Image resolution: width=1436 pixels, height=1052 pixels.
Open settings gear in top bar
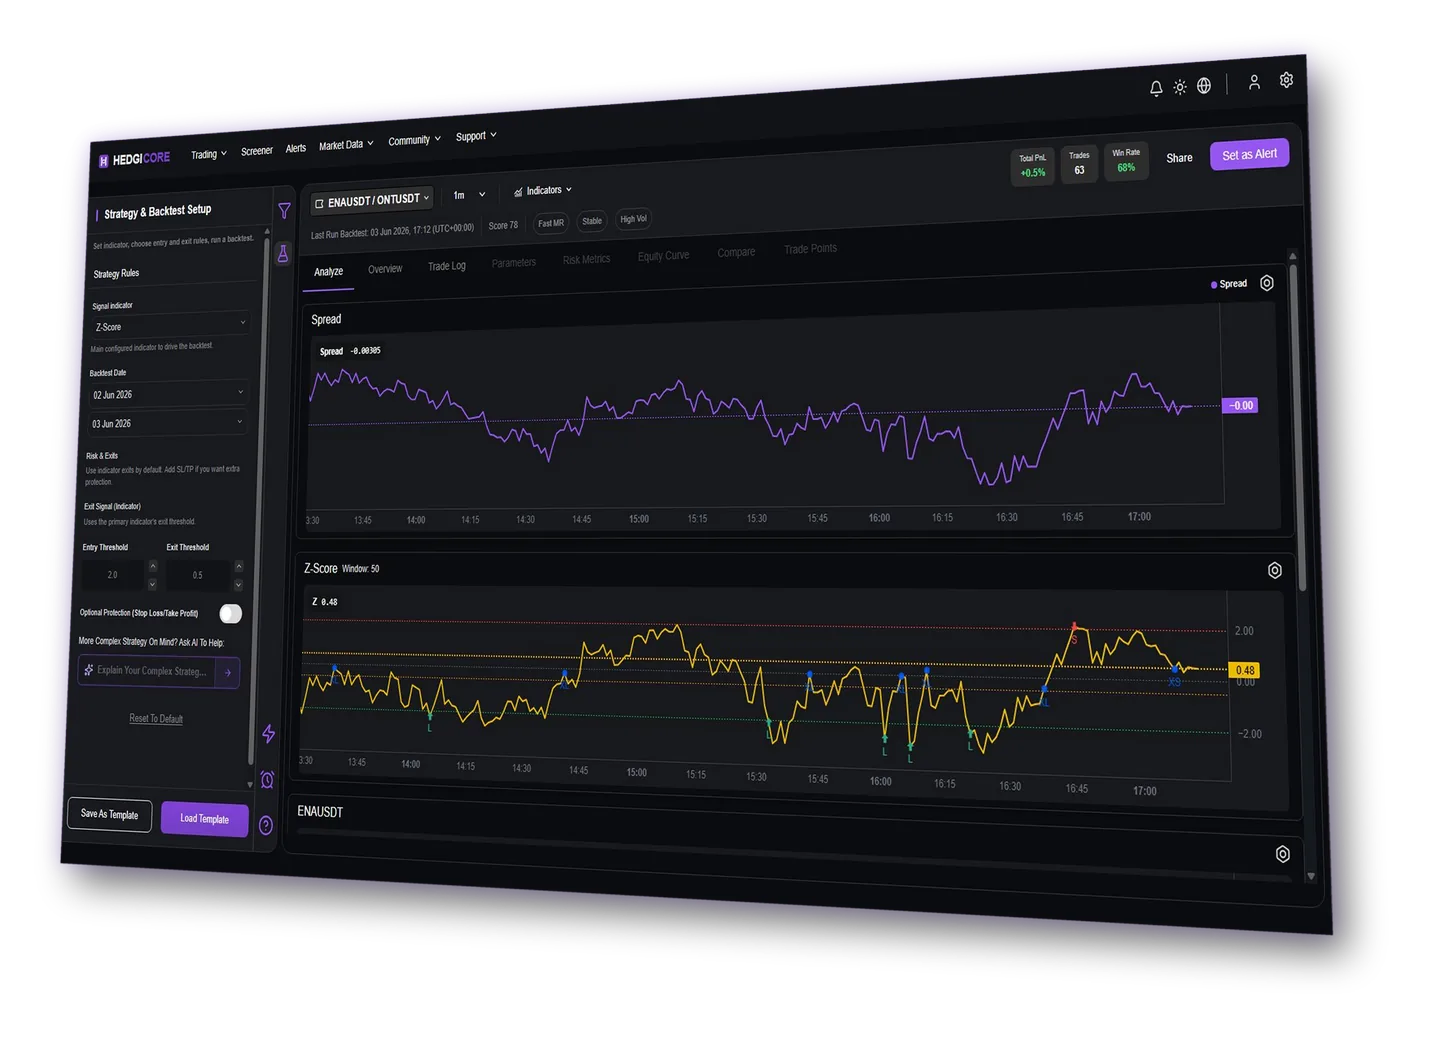1286,80
